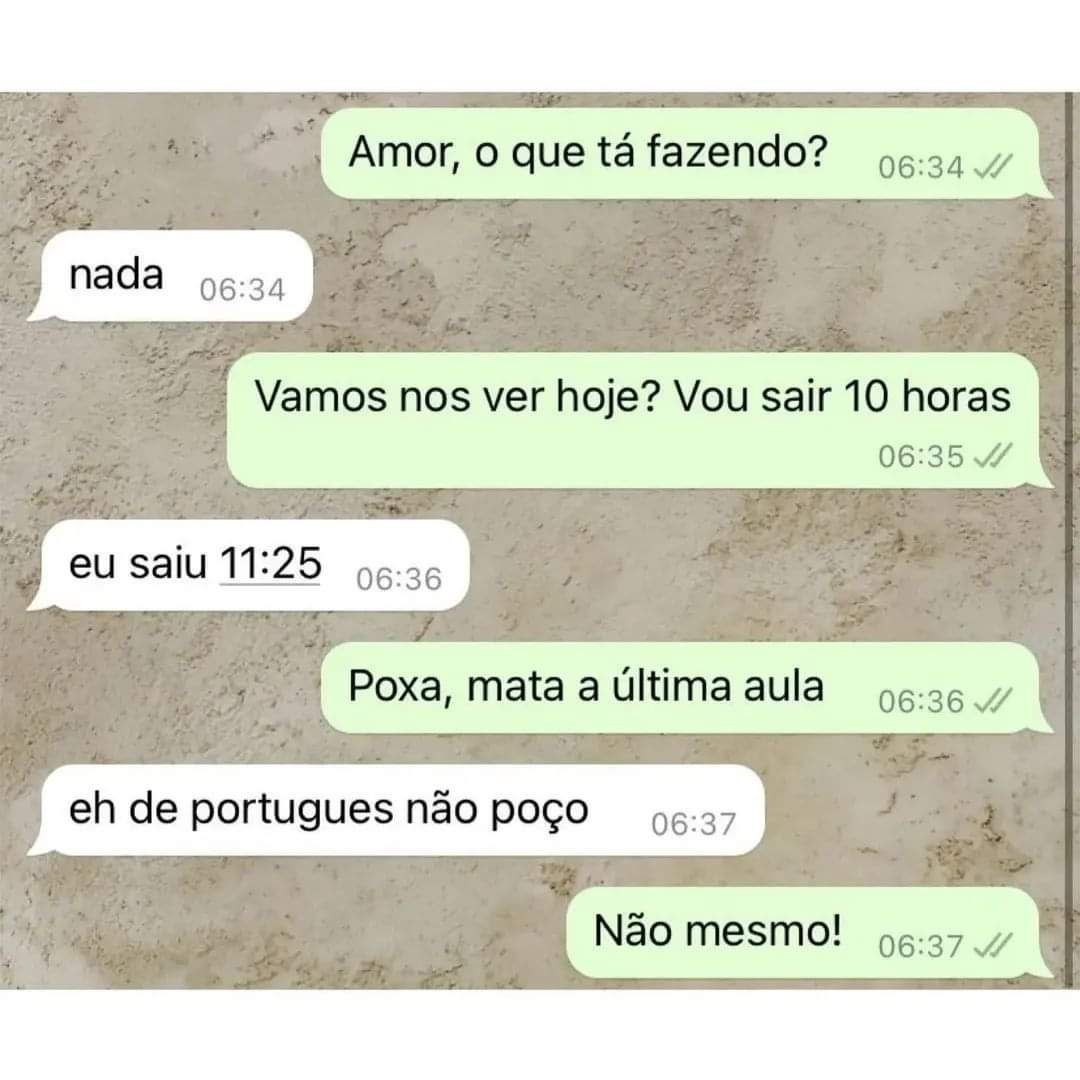Select the 'Não mesmo!' reply bubble
The image size is (1080, 1080).
tap(809, 932)
